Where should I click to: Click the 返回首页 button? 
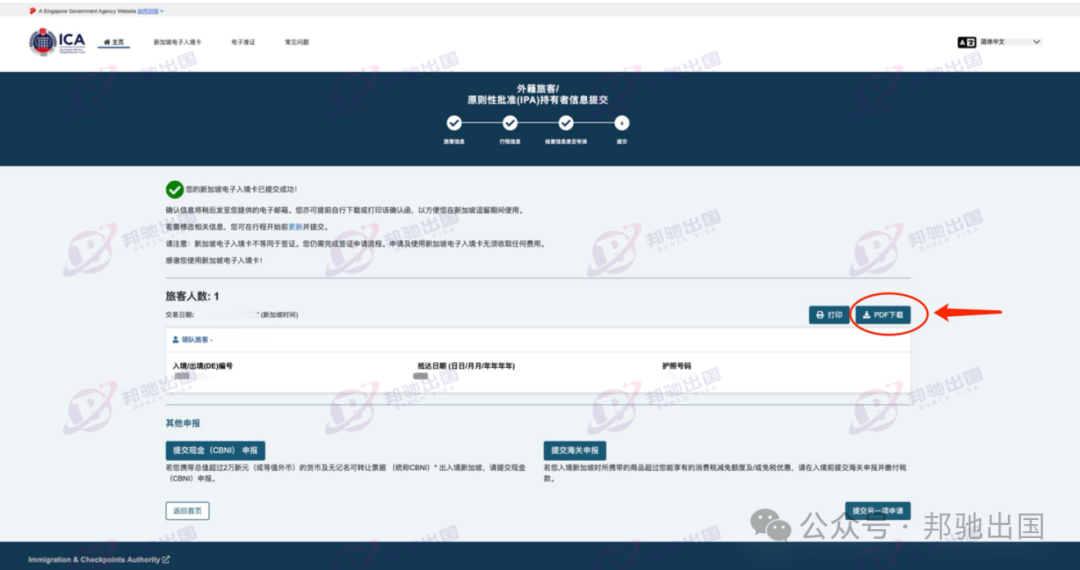[187, 511]
